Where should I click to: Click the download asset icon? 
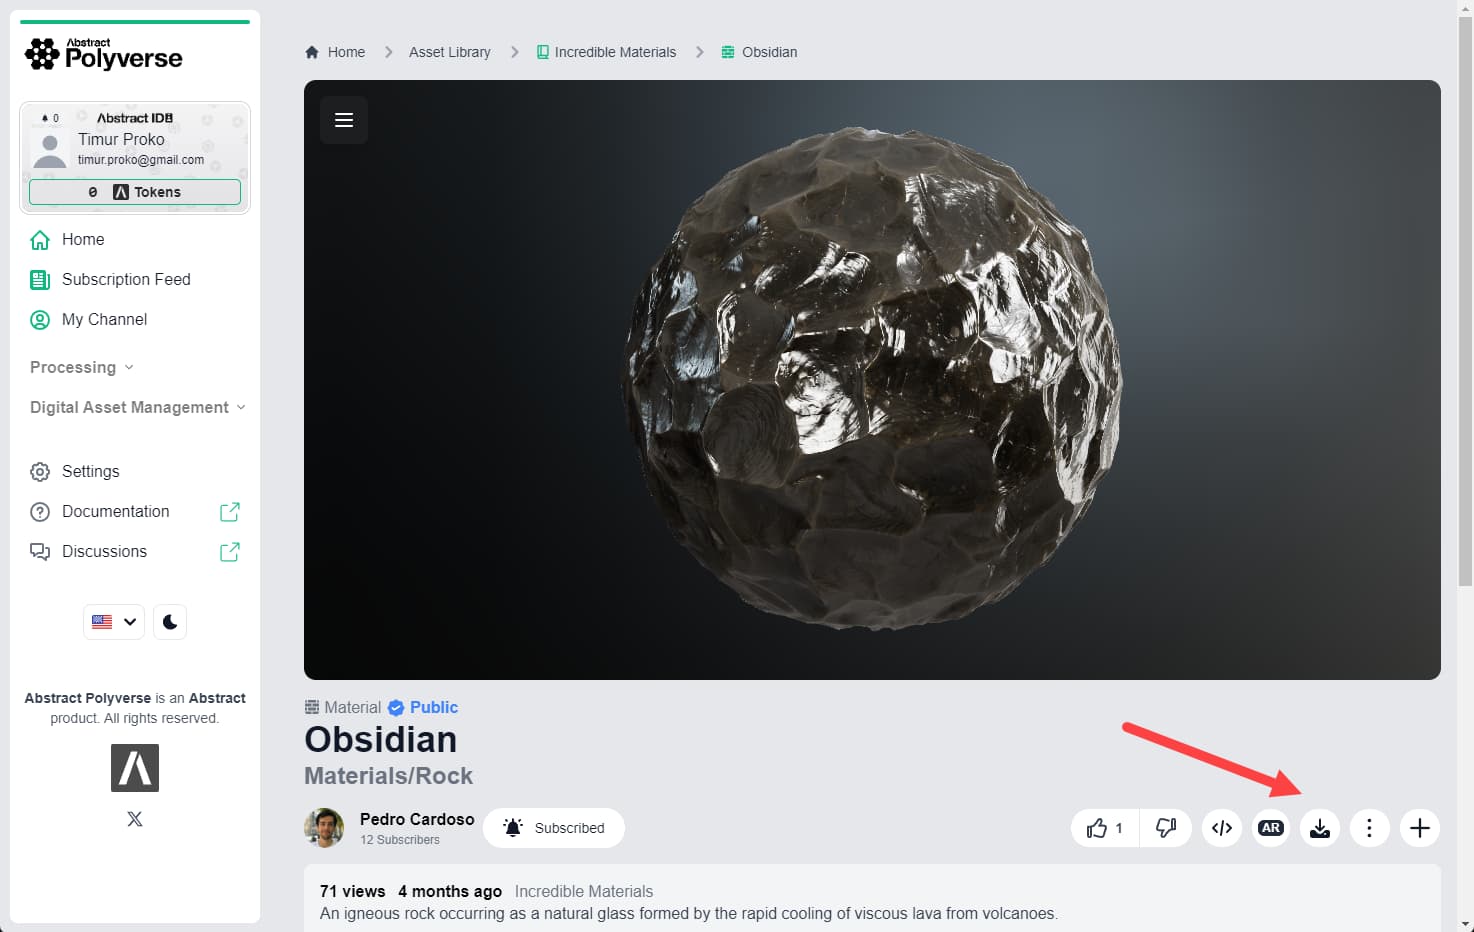point(1320,828)
